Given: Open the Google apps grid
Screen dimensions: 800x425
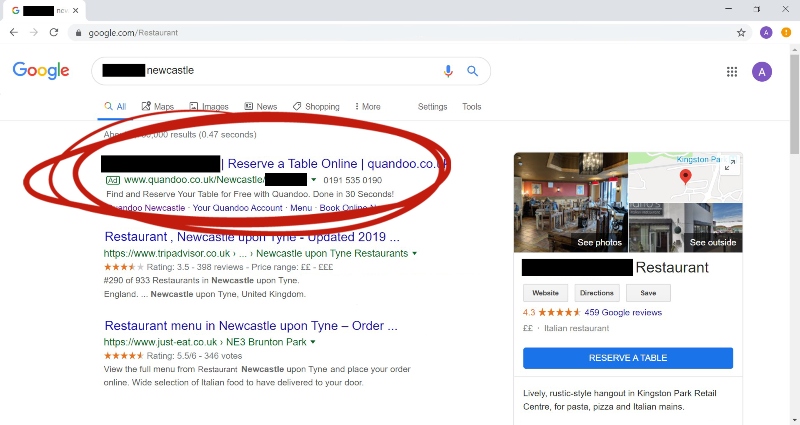Looking at the screenshot, I should pyautogui.click(x=732, y=72).
